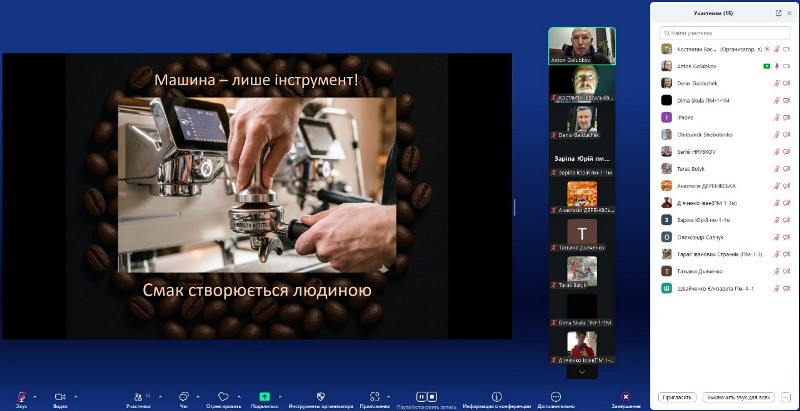The image size is (800, 411).
Task: Expand the arrow beside Participants button
Action: coord(160,396)
